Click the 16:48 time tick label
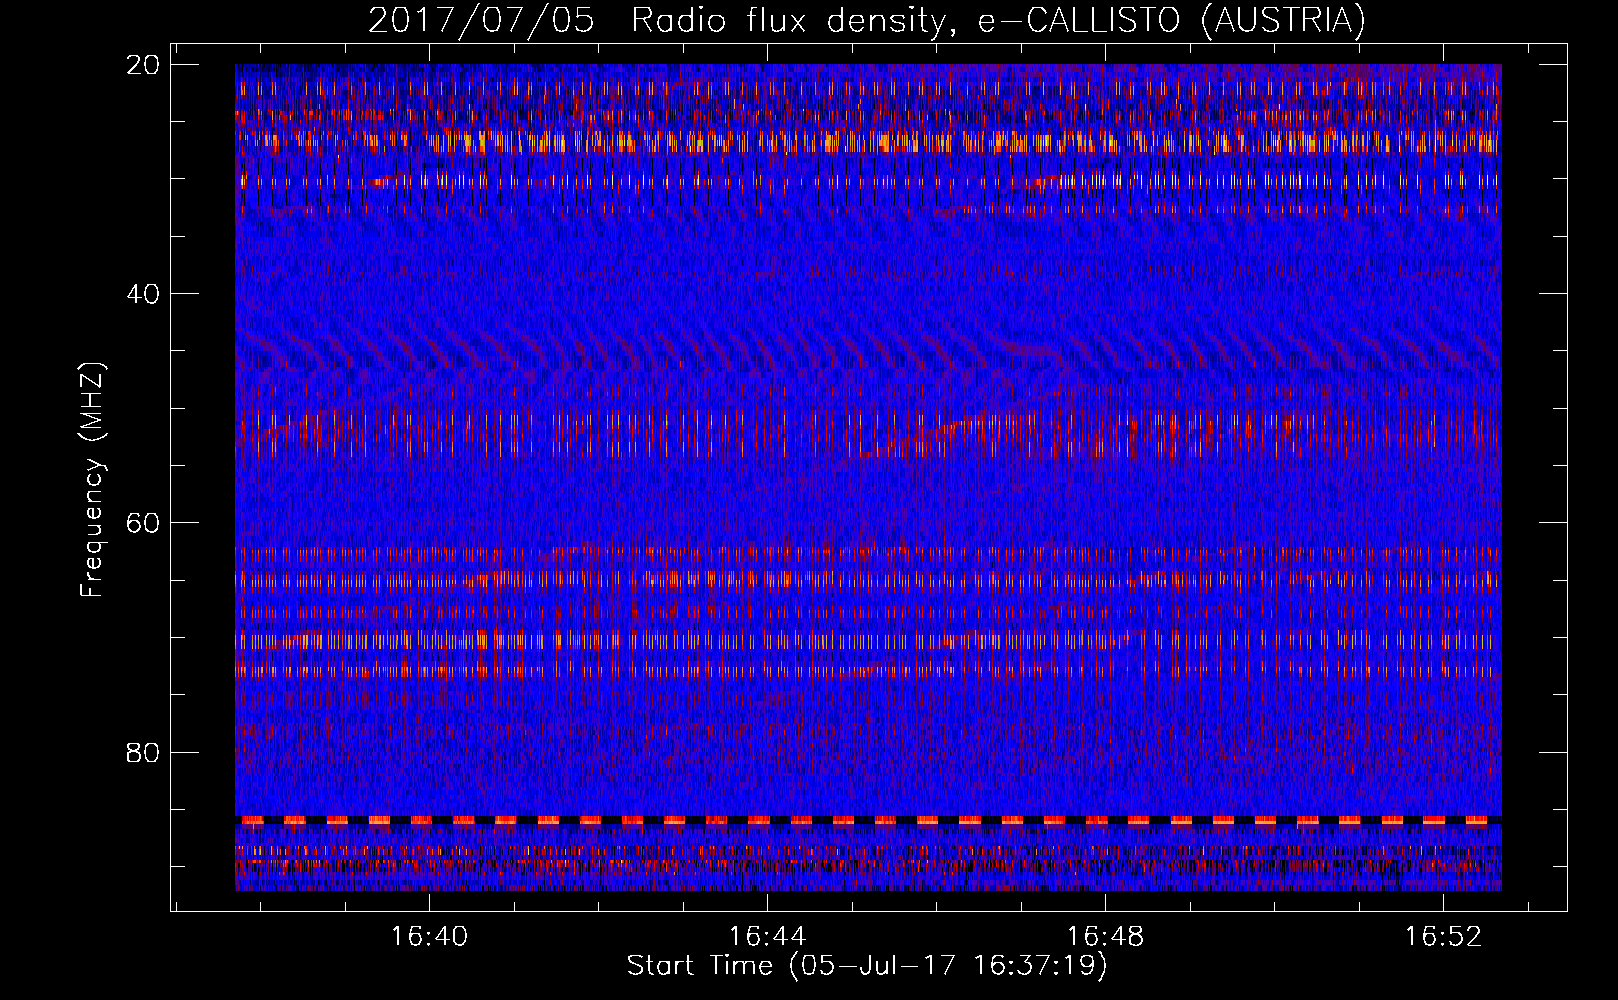The width and height of the screenshot is (1618, 1000). coord(1105,937)
